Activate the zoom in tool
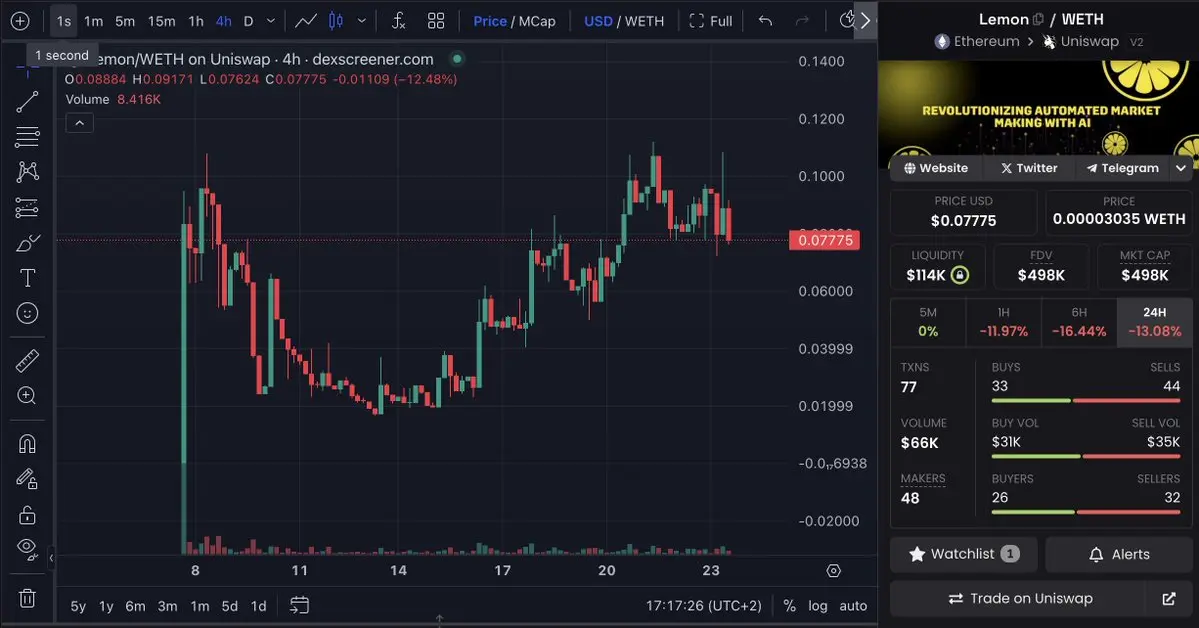1199x628 pixels. click(x=27, y=395)
